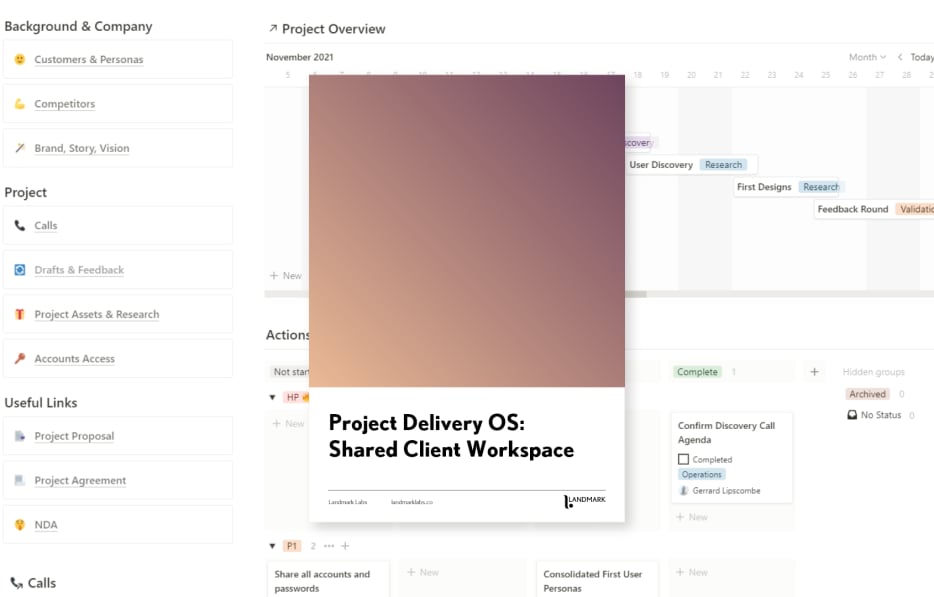Click the NDA key icon
Screen dimensions: 934x597
tap(20, 524)
